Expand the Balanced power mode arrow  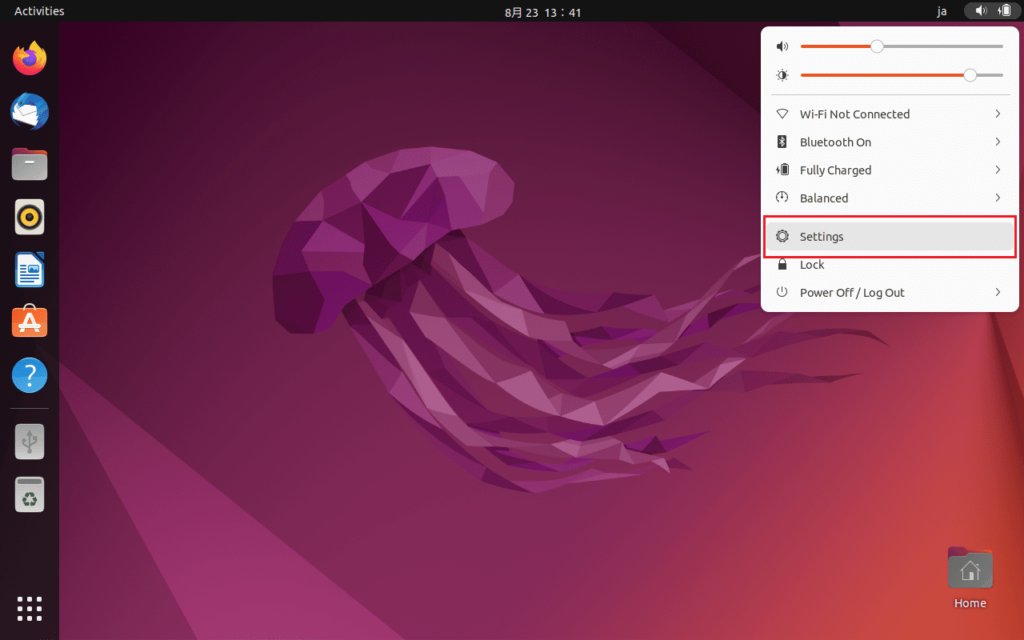tap(998, 198)
